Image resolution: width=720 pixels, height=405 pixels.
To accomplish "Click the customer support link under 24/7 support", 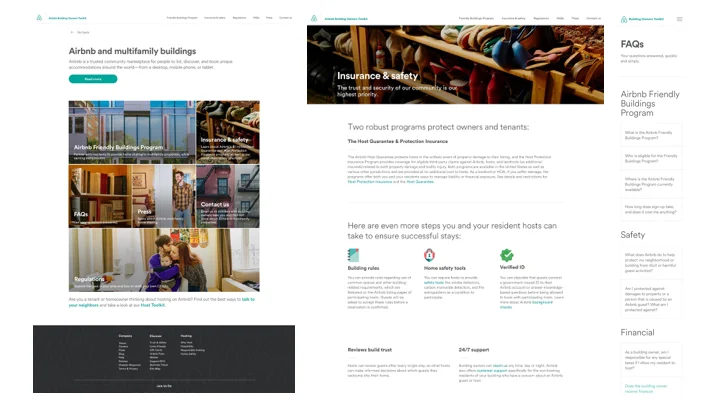I will coord(492,371).
